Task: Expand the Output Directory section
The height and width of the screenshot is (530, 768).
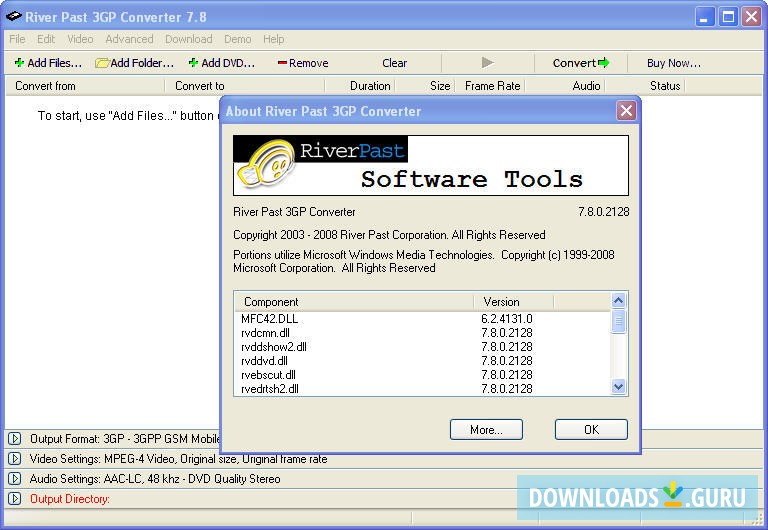Action: pyautogui.click(x=14, y=499)
